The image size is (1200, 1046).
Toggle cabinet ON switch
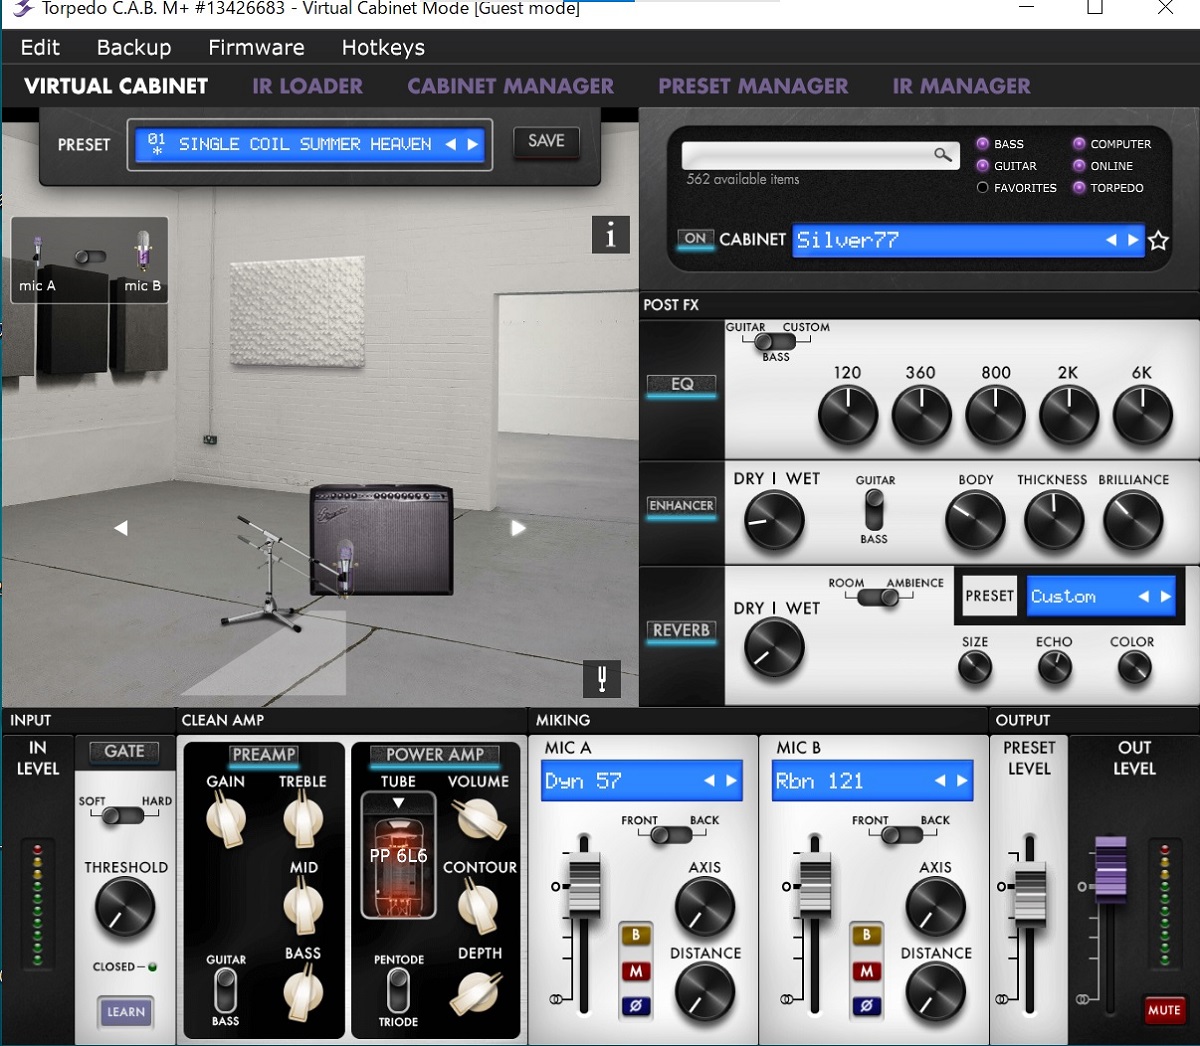(695, 238)
